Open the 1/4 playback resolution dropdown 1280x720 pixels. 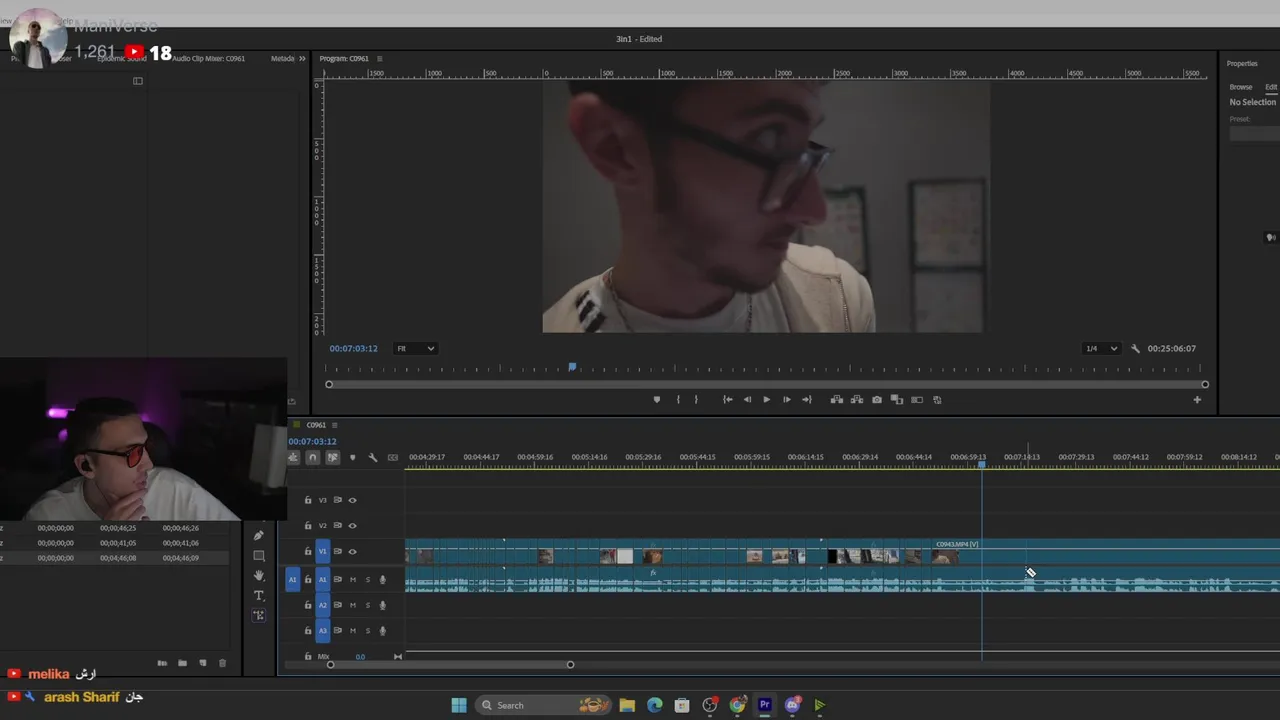point(1101,349)
